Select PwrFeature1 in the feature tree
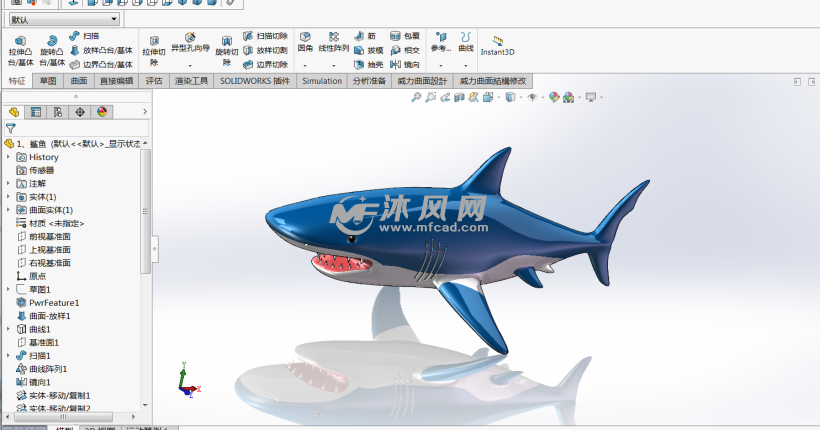820x430 pixels. [54, 302]
